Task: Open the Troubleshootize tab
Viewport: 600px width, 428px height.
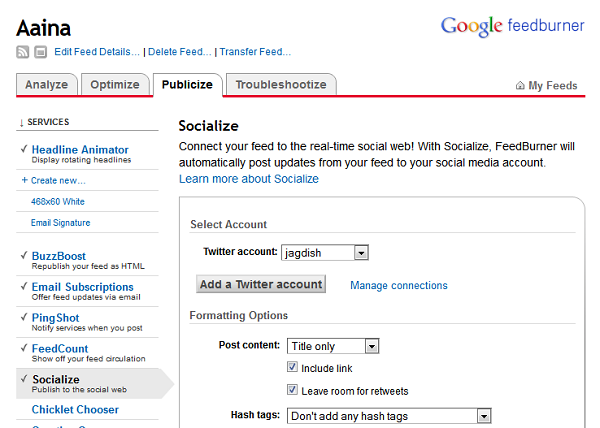Action: 281,85
